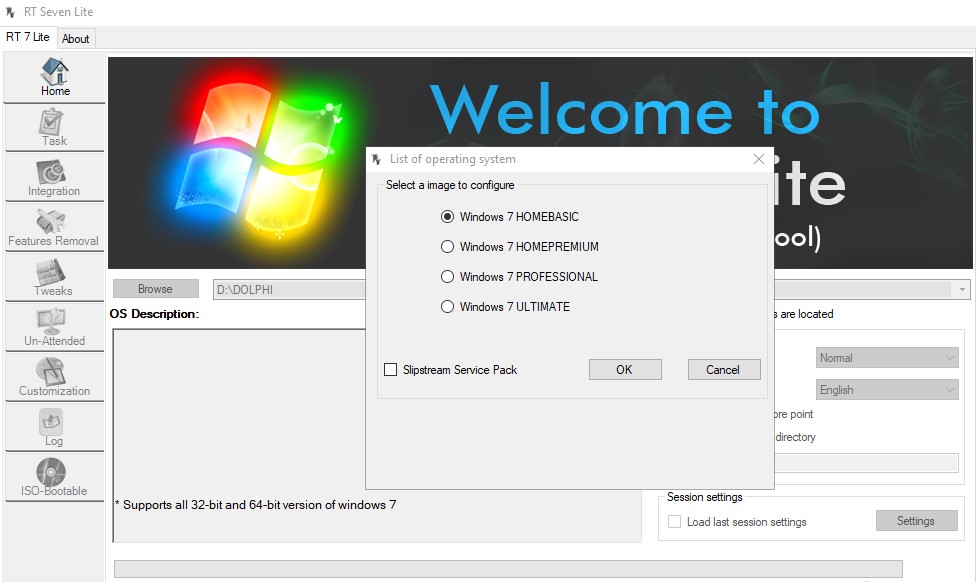Open Features Removal in the sidebar
Image resolution: width=976 pixels, height=582 pixels.
(x=54, y=228)
